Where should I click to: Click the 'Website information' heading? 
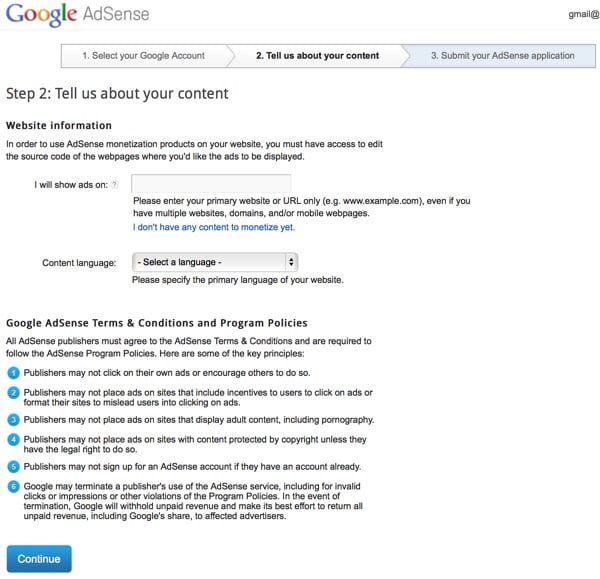coord(59,126)
